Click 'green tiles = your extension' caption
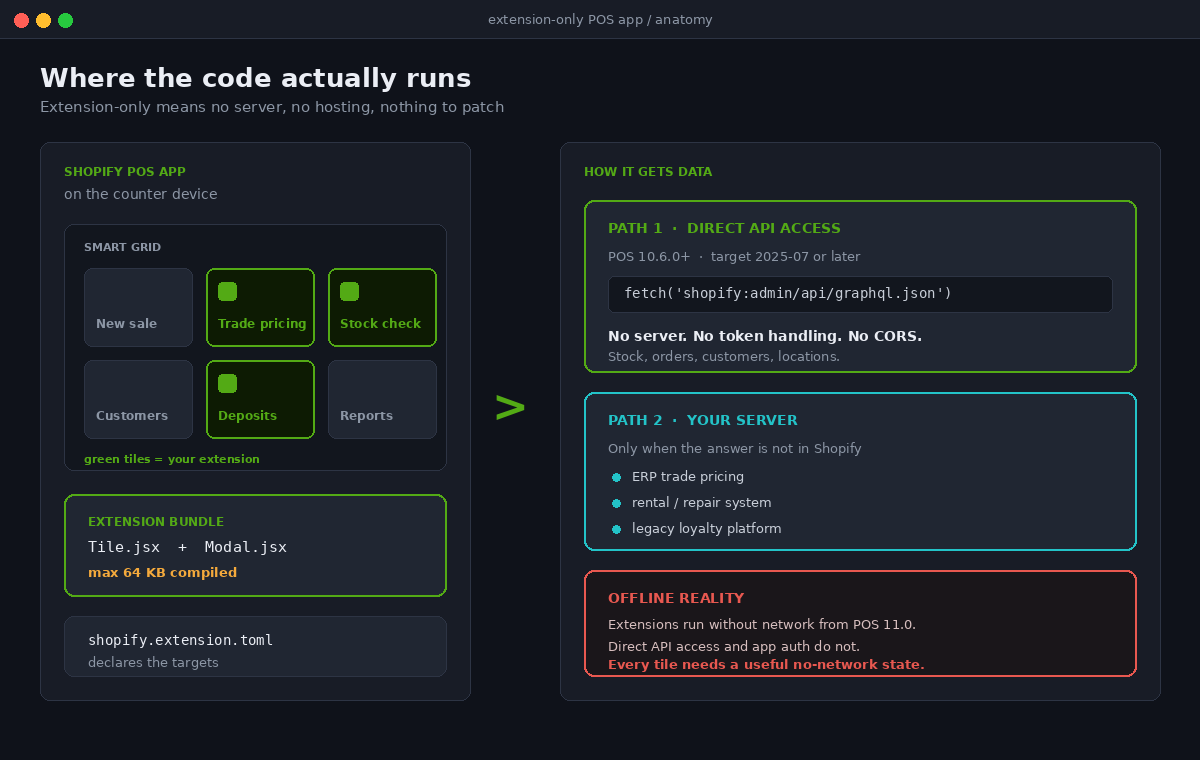1200x760 pixels. [172, 459]
